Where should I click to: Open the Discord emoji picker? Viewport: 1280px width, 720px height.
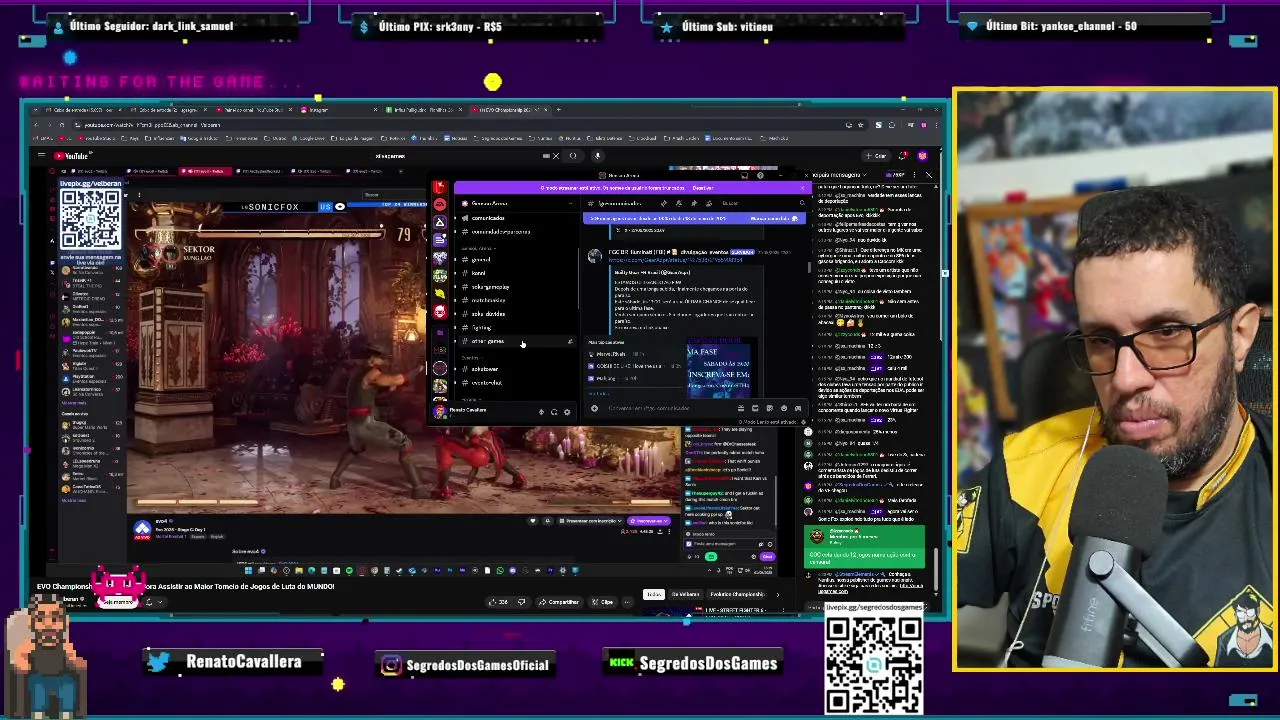pos(784,408)
